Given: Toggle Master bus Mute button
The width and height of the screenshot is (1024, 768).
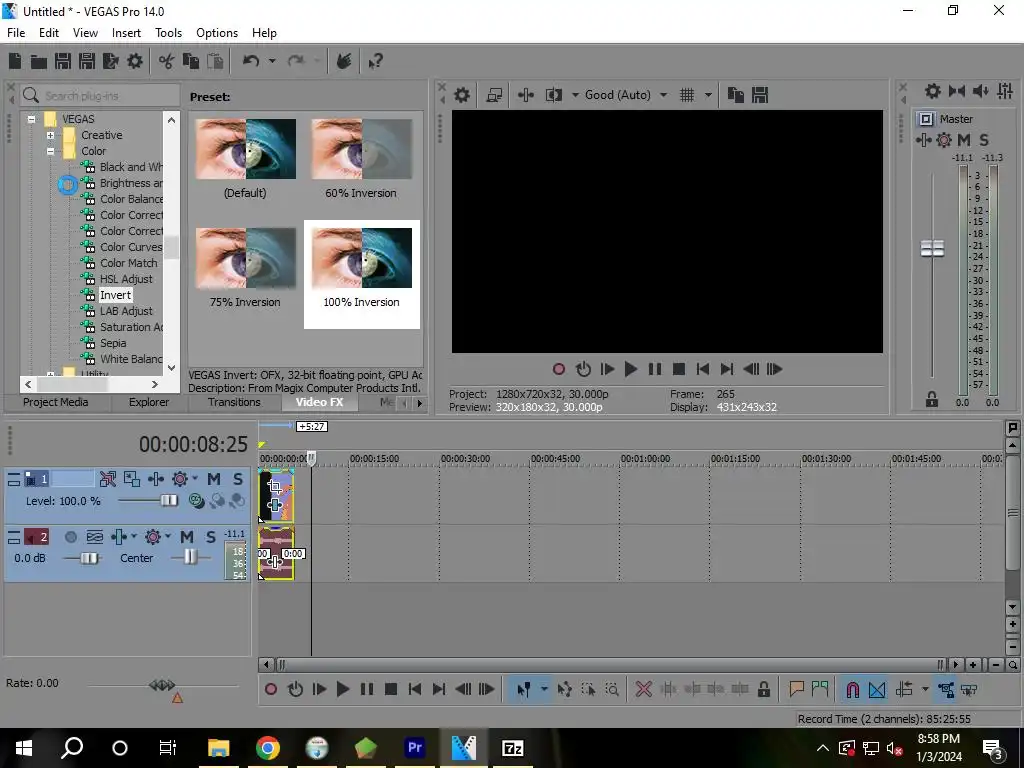Looking at the screenshot, I should point(964,140).
